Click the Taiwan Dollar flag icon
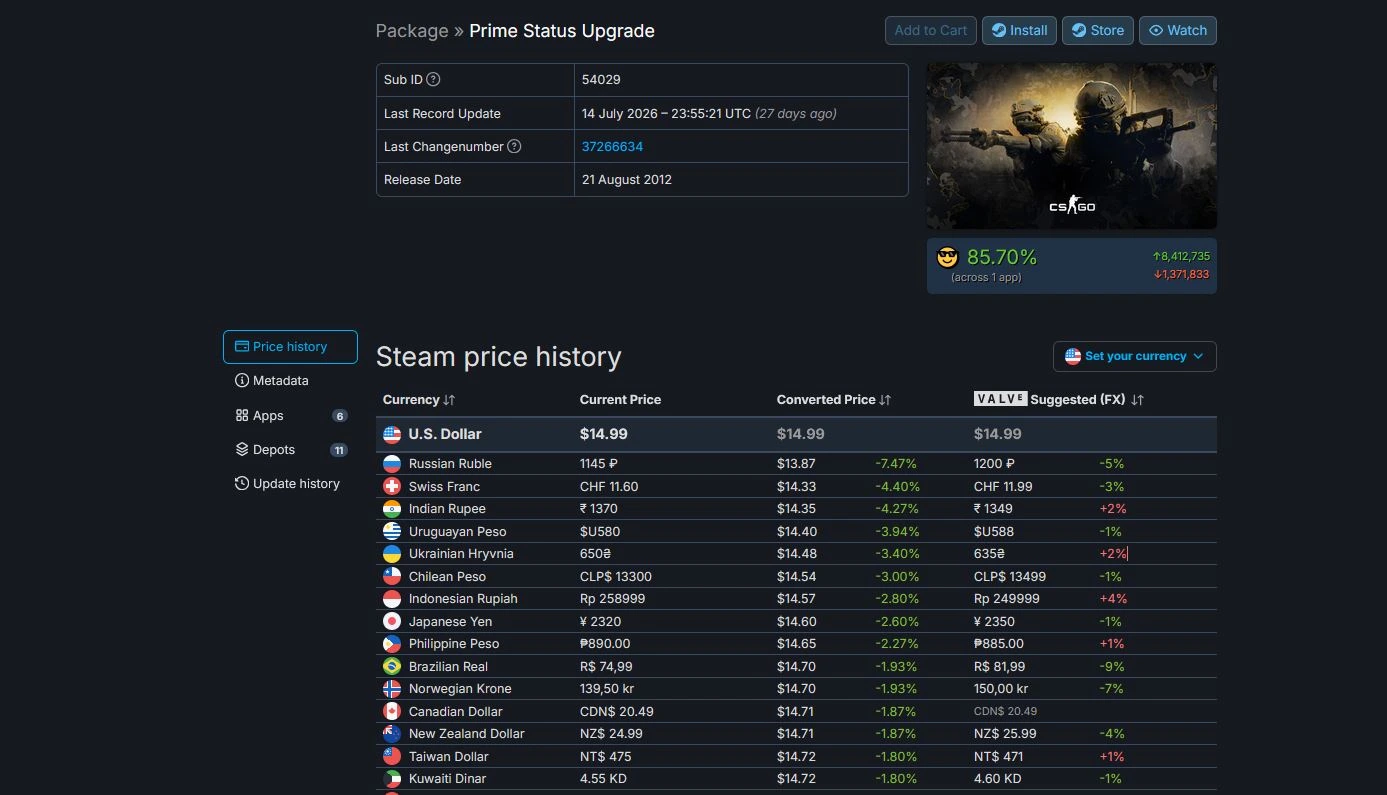The height and width of the screenshot is (795, 1387). coord(392,756)
